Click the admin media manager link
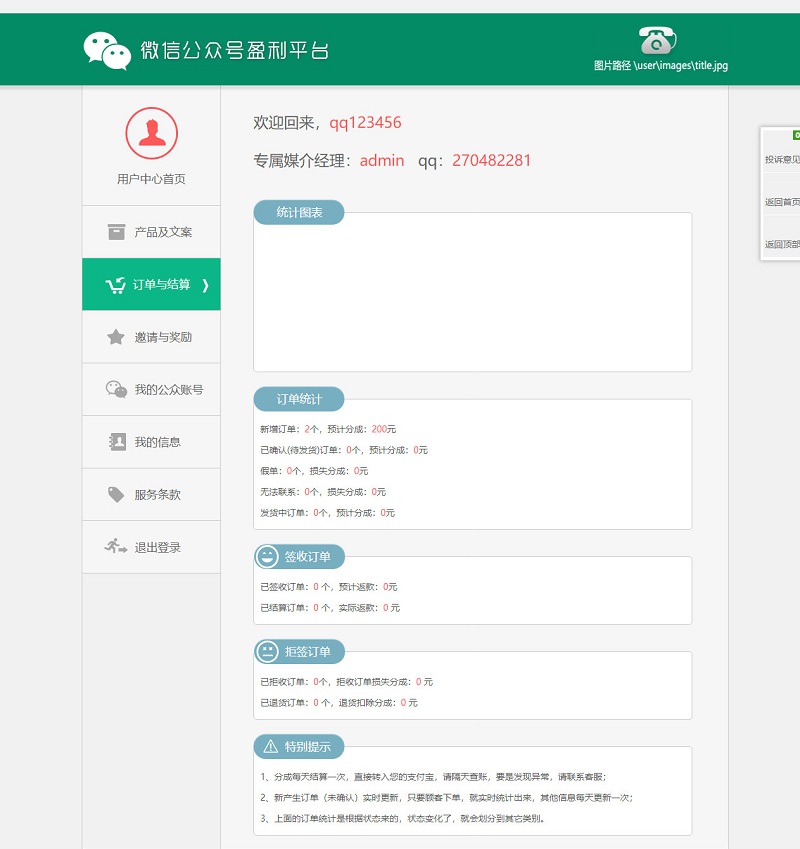 coord(381,159)
